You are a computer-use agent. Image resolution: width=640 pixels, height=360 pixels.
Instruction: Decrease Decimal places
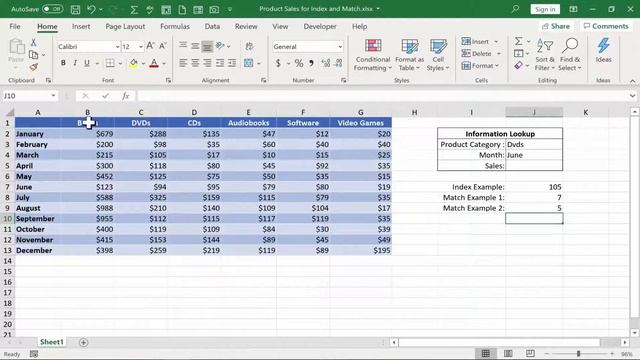338,63
